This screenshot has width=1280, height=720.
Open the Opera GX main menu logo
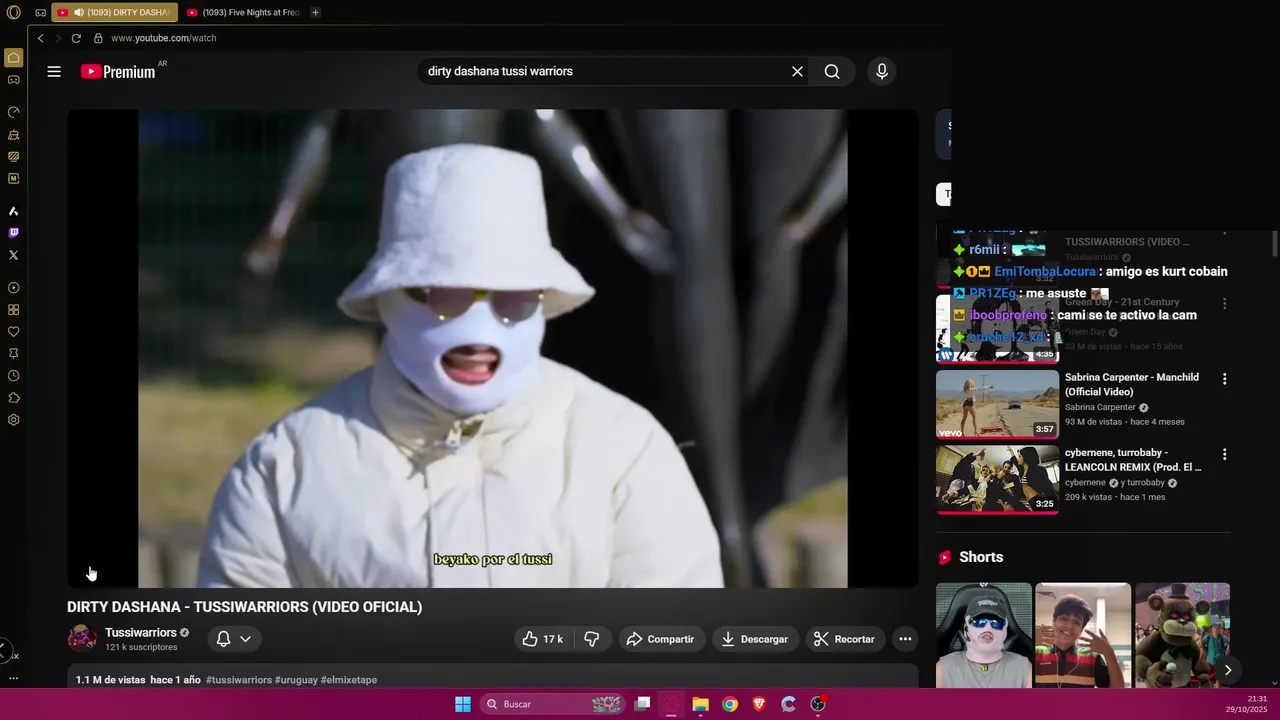(x=13, y=13)
